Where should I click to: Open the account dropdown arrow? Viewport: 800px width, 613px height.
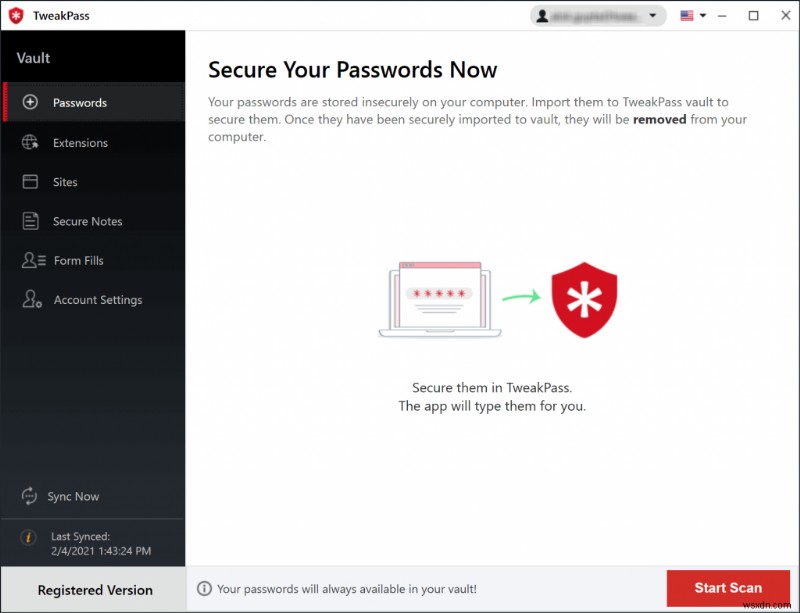(x=653, y=15)
